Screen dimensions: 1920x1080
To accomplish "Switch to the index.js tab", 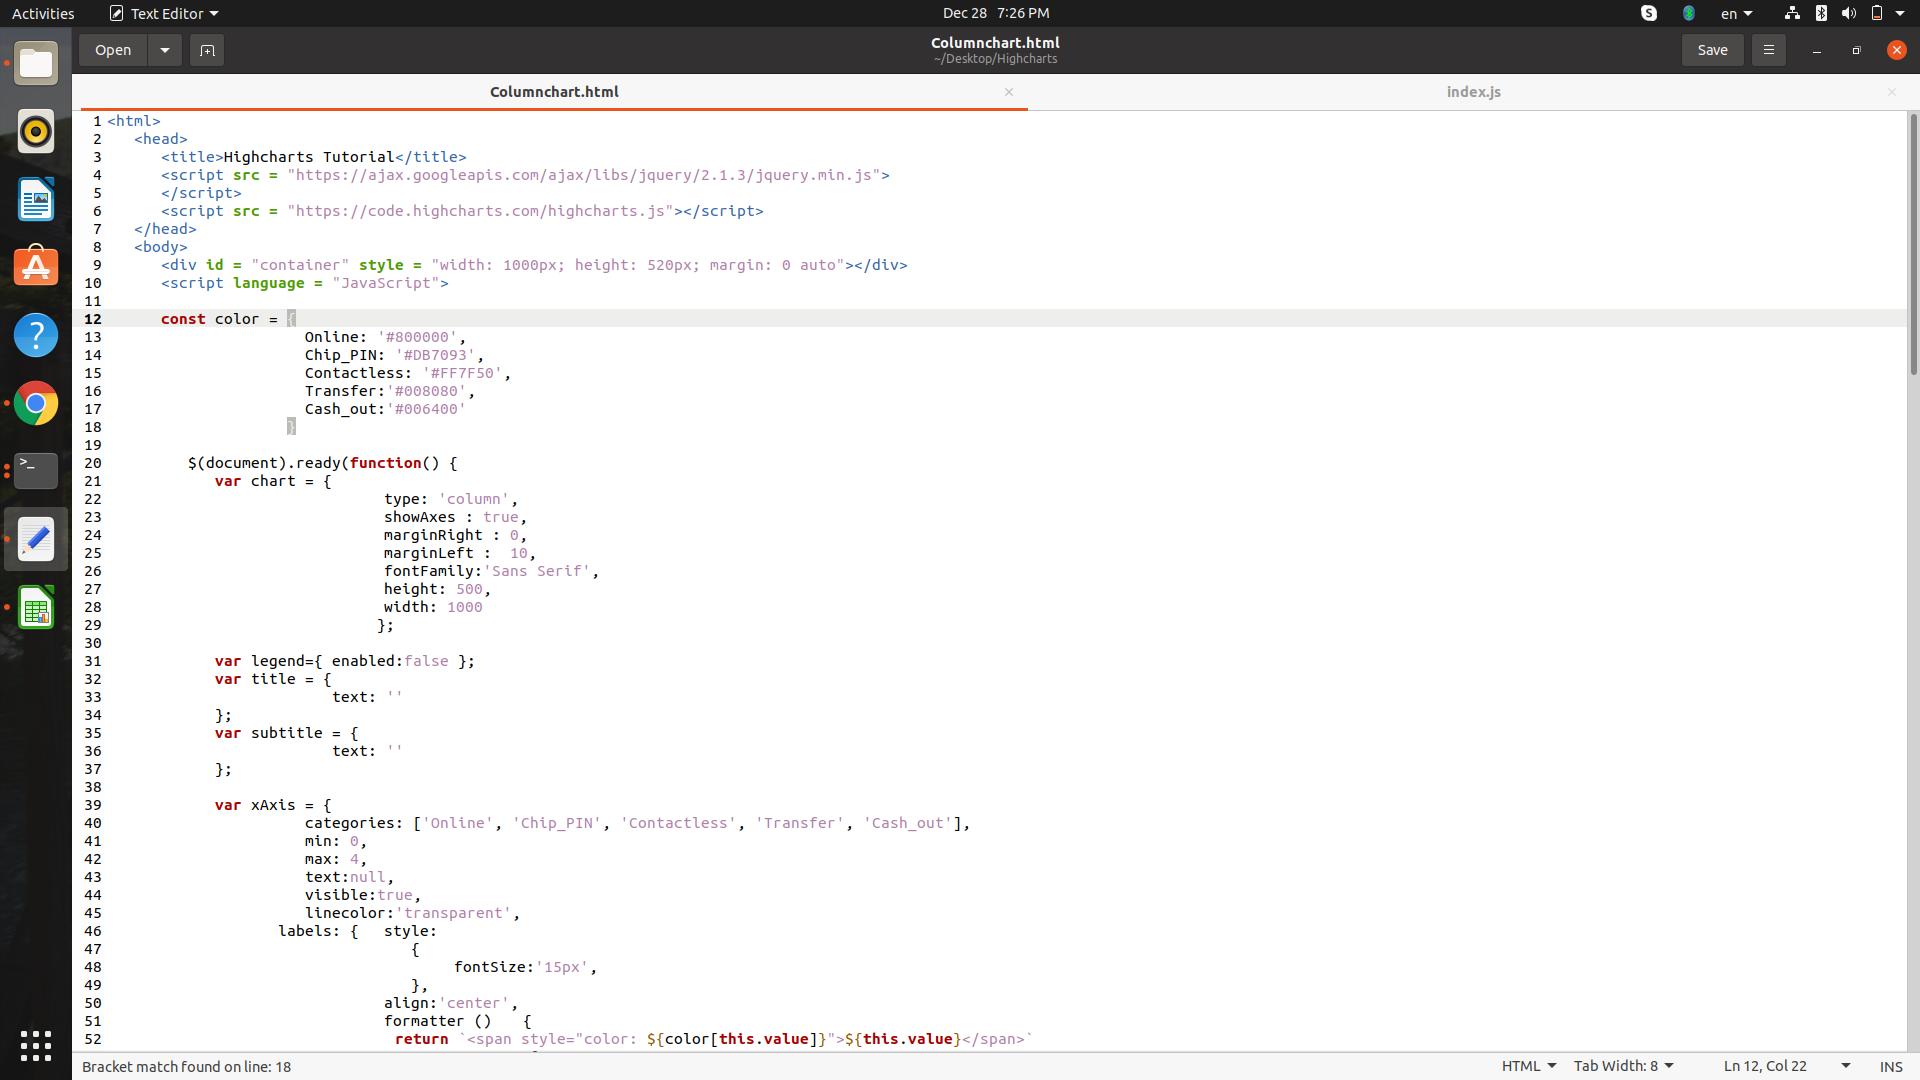I will coord(1473,92).
